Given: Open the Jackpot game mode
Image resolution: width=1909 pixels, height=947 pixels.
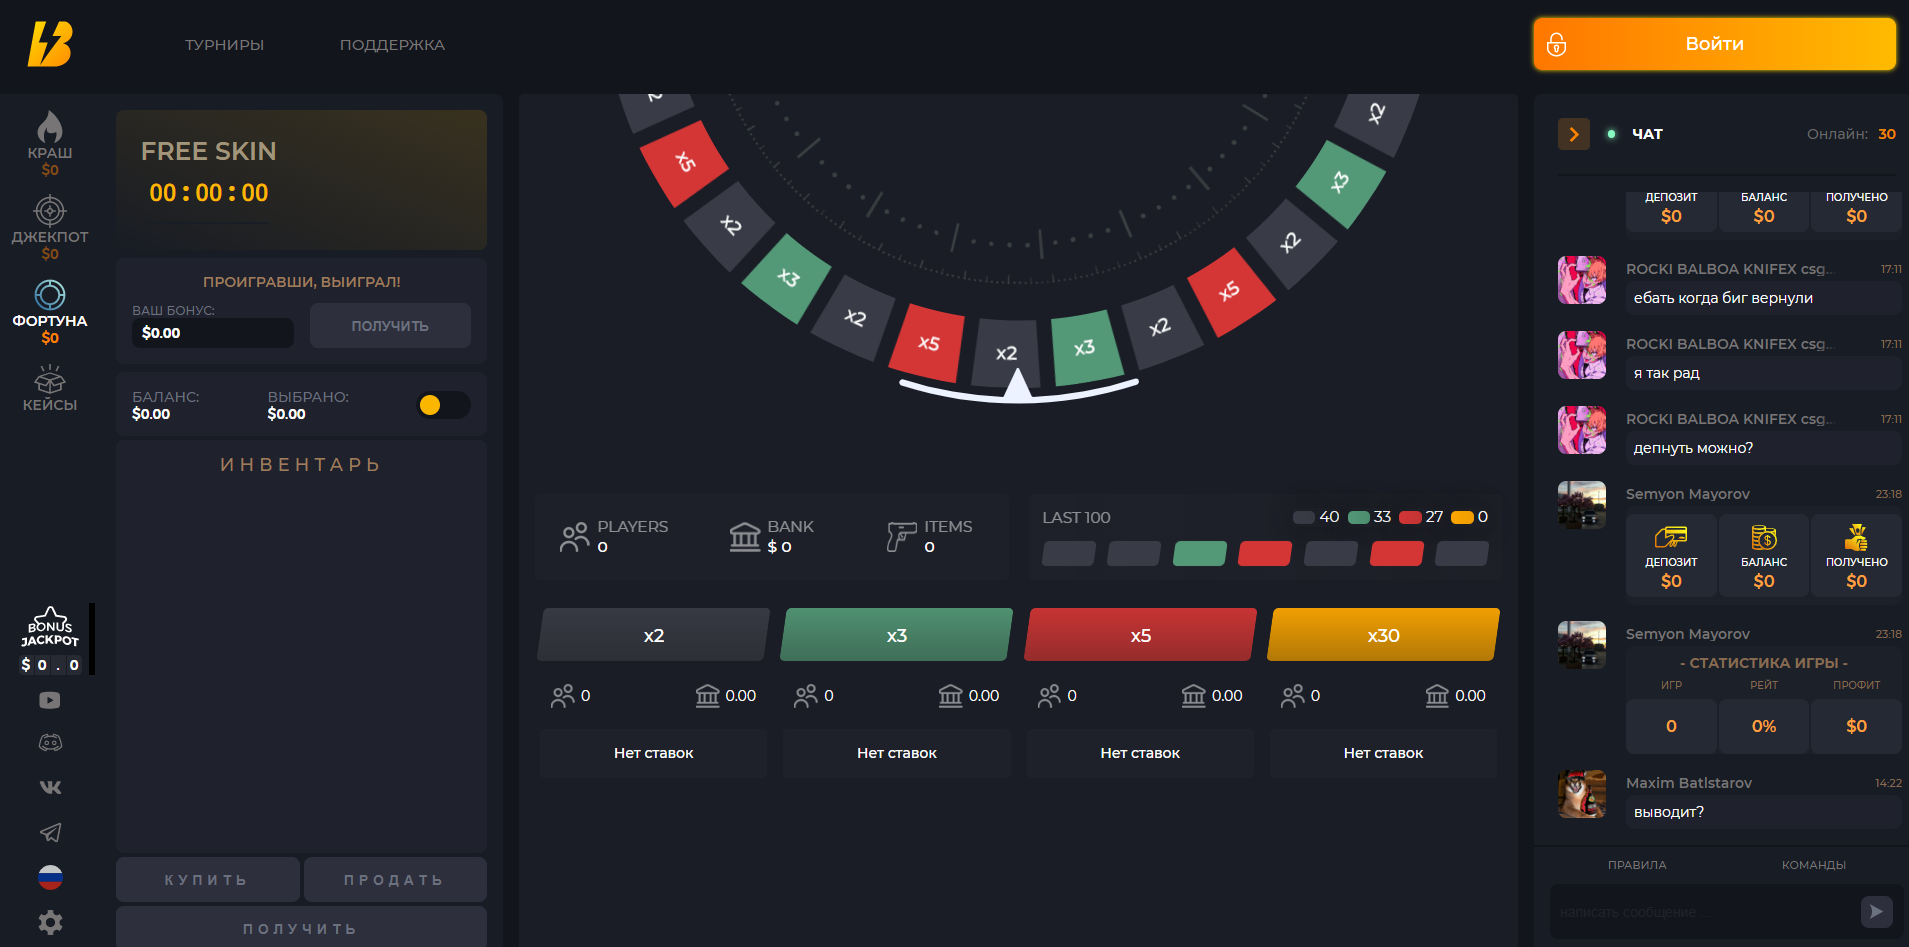Looking at the screenshot, I should tap(50, 227).
